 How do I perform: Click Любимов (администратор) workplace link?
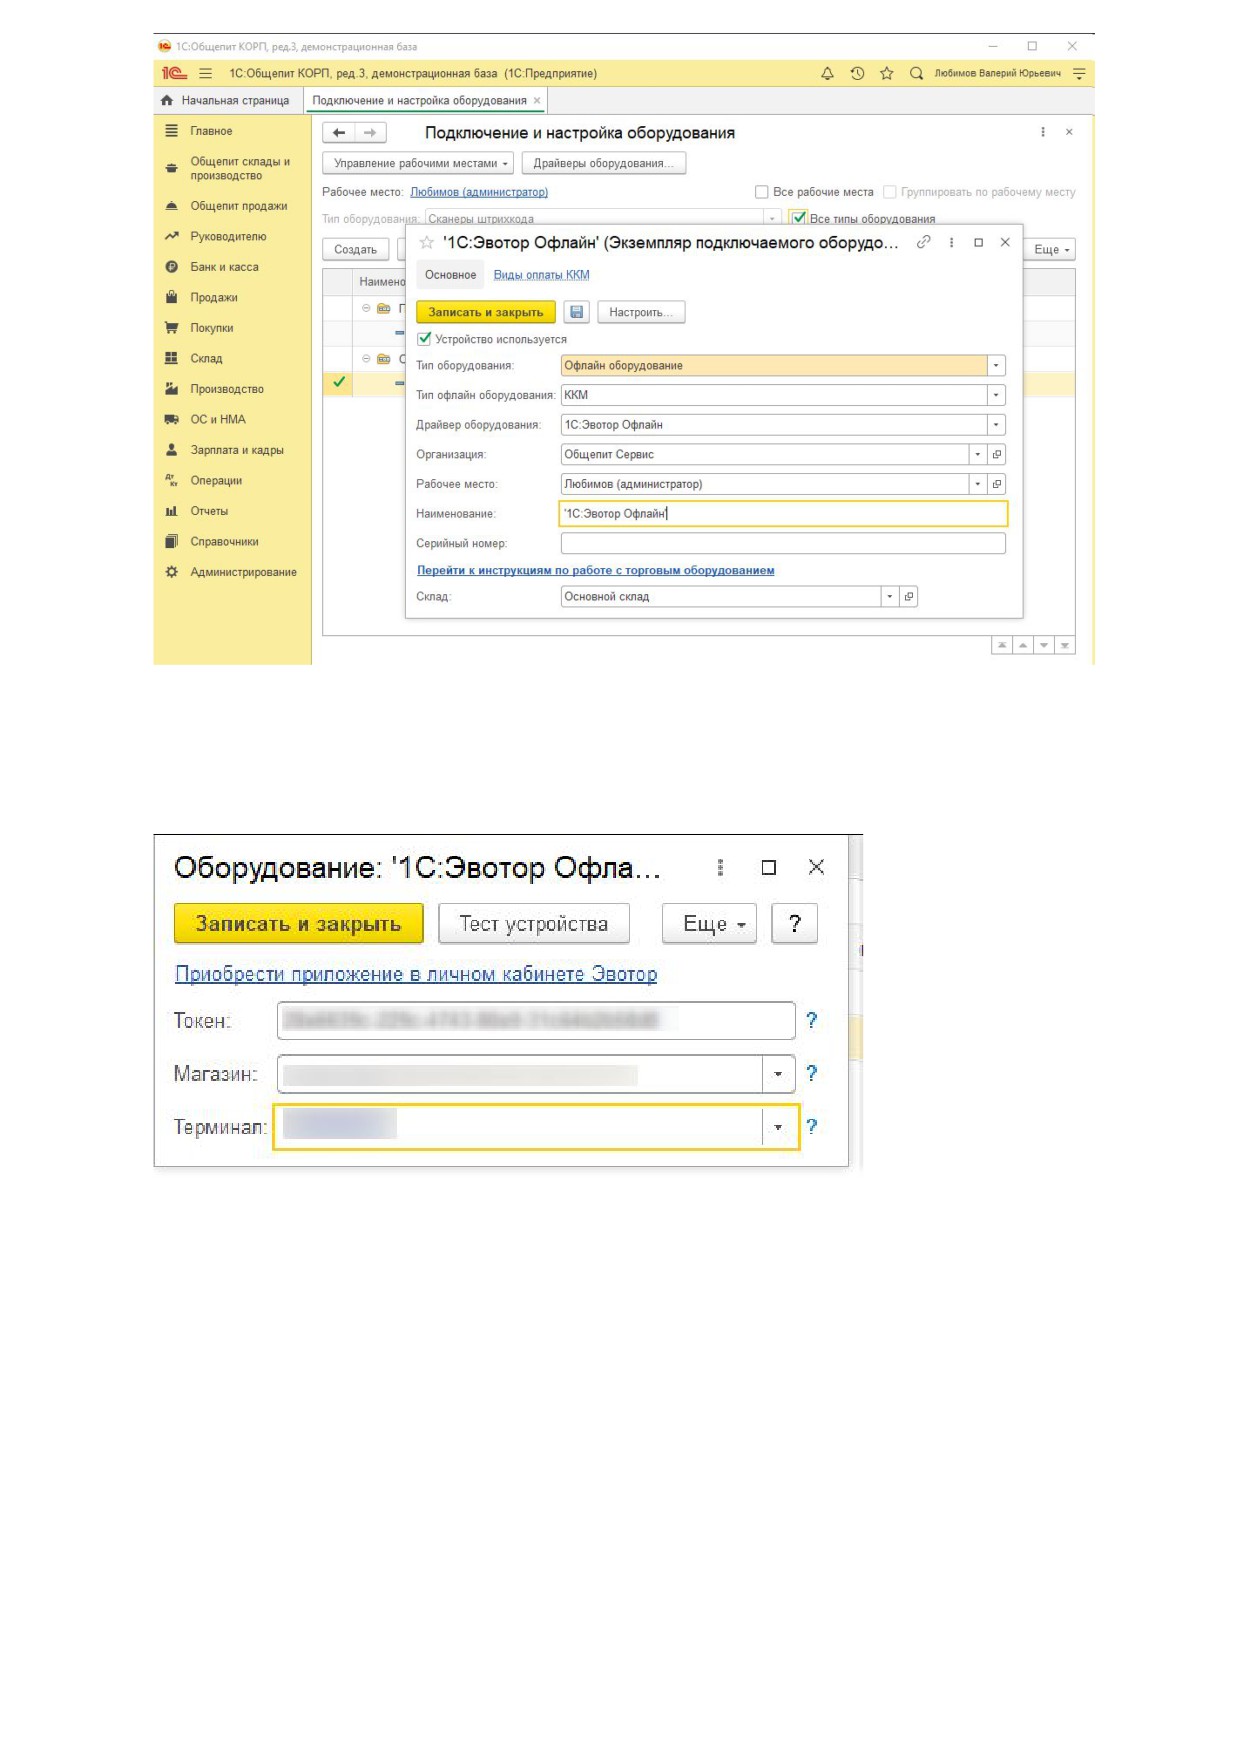click(479, 192)
